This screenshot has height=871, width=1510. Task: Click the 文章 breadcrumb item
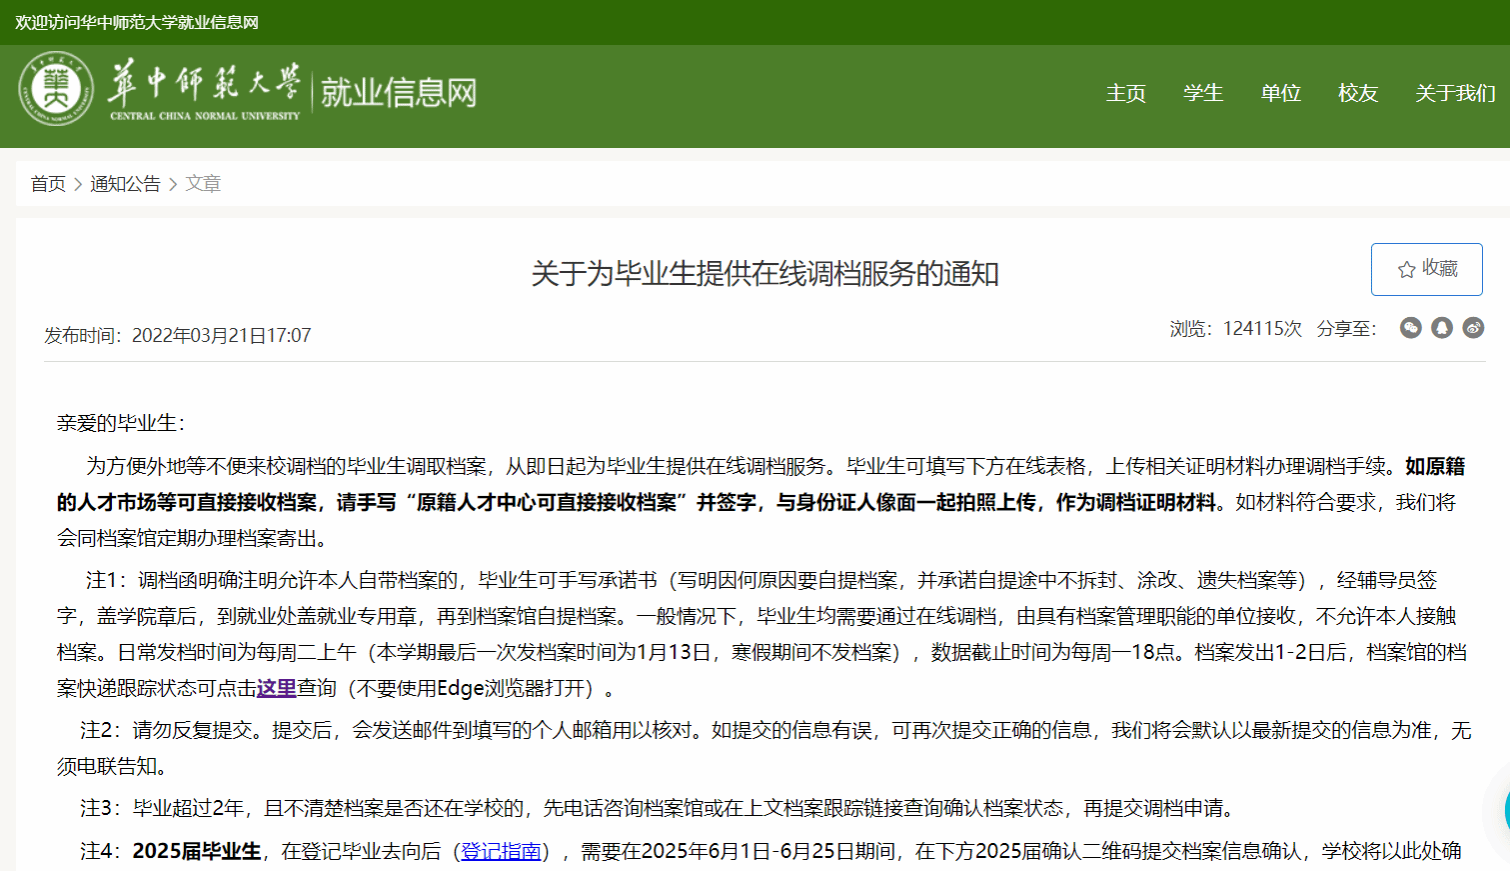[x=203, y=184]
